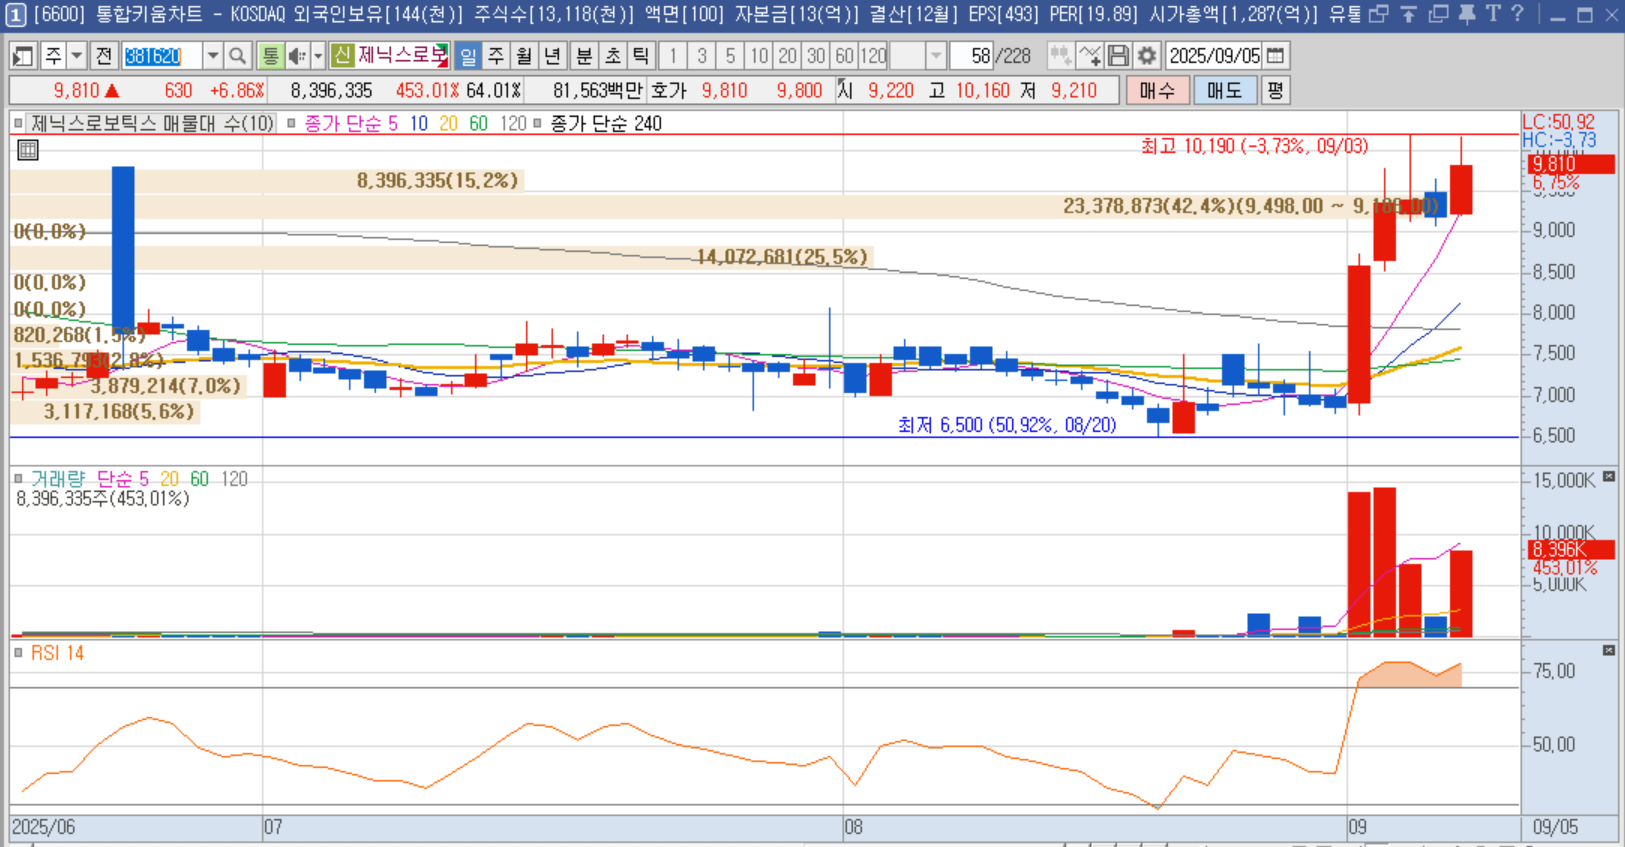Open chart settings gear icon
Image resolution: width=1625 pixels, height=847 pixels.
tap(1147, 56)
